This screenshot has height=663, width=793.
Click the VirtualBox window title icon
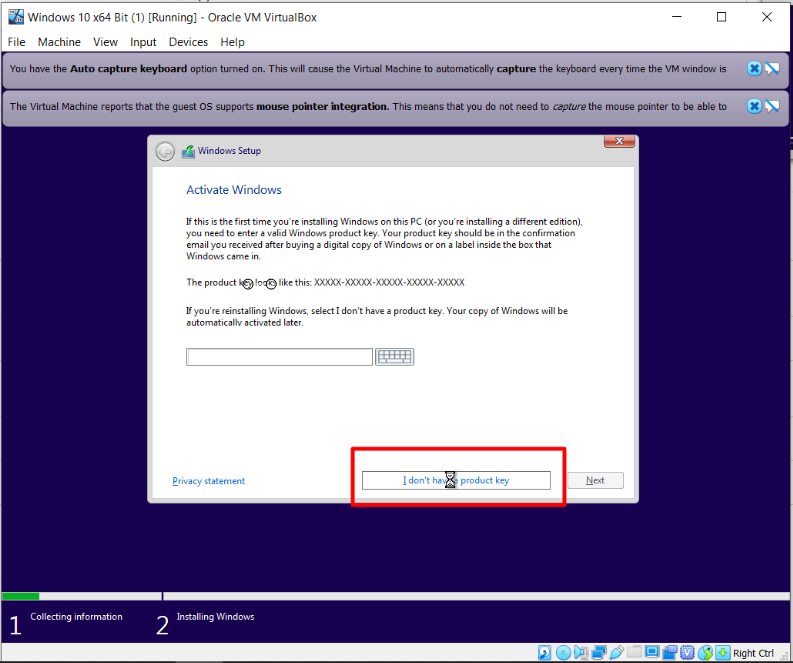(x=16, y=17)
